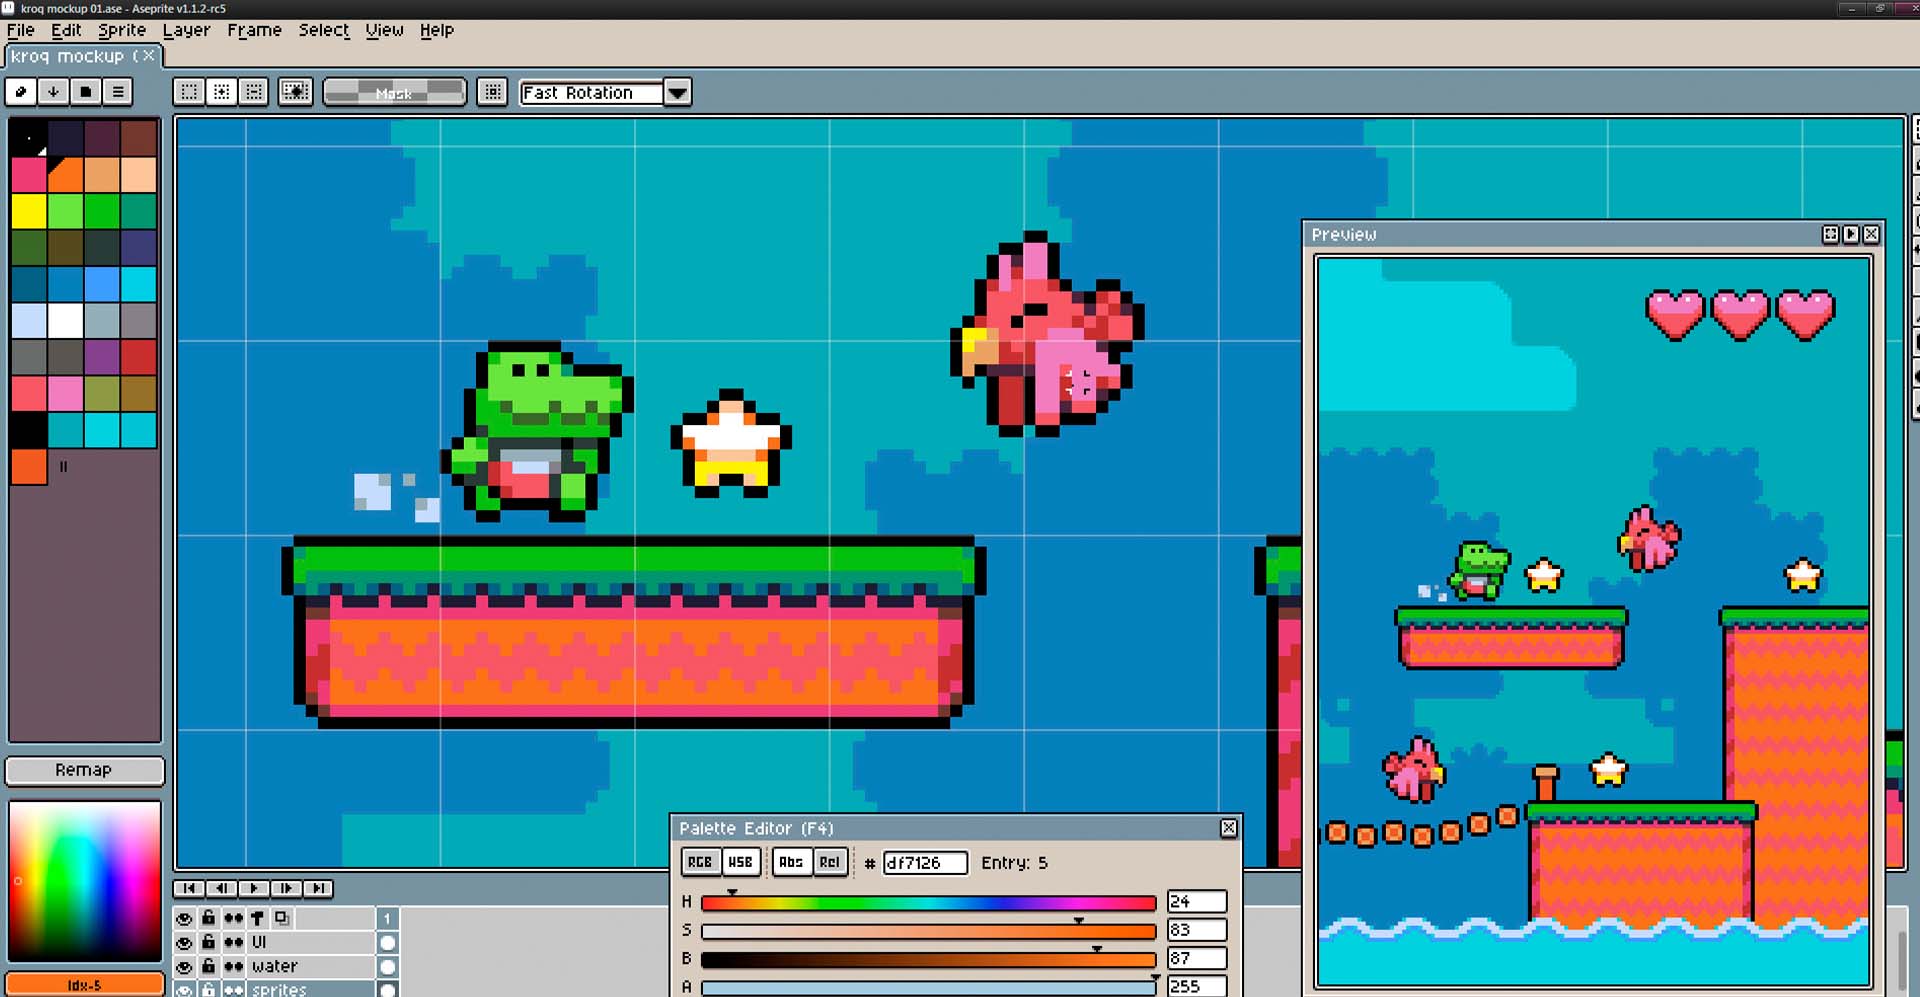
Task: Expand the brush options menu icon
Action: pos(118,91)
